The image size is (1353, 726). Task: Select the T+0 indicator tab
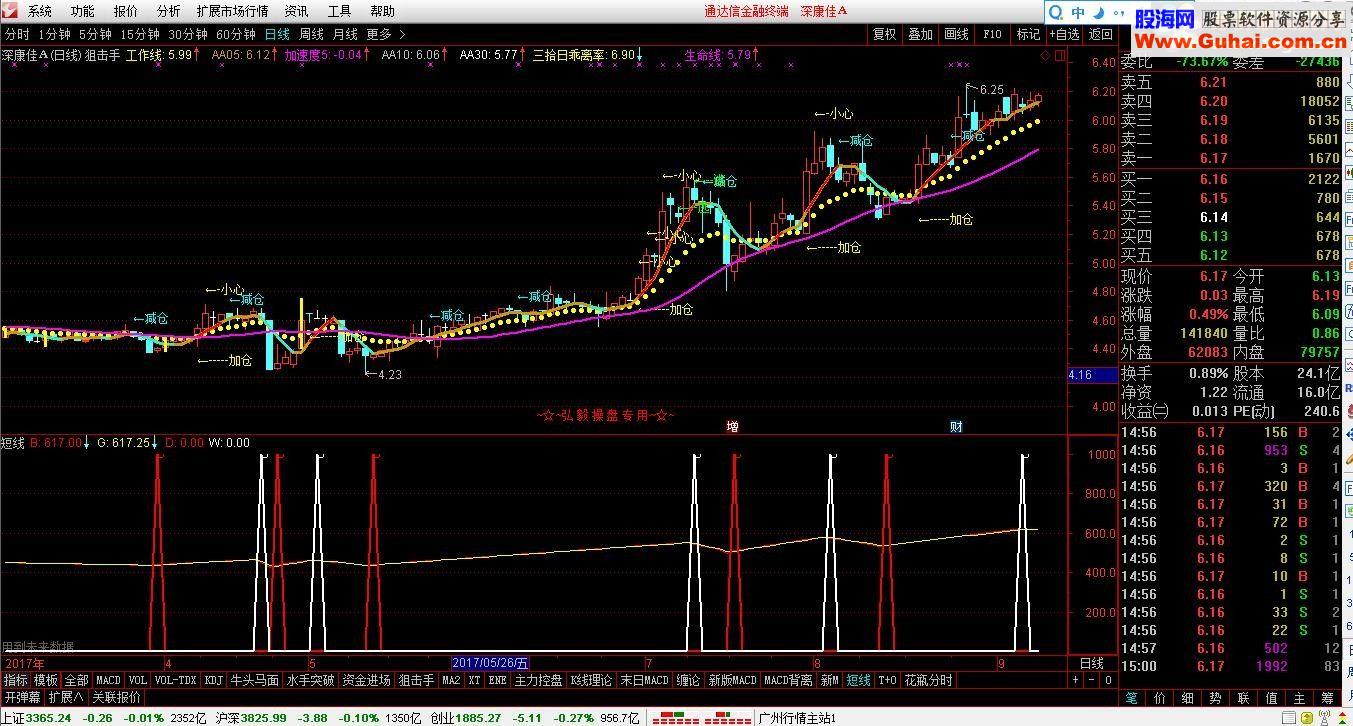click(887, 680)
